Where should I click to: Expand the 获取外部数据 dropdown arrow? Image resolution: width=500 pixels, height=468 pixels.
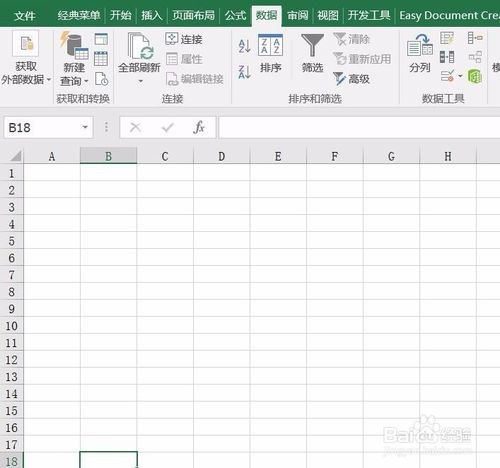(x=49, y=80)
